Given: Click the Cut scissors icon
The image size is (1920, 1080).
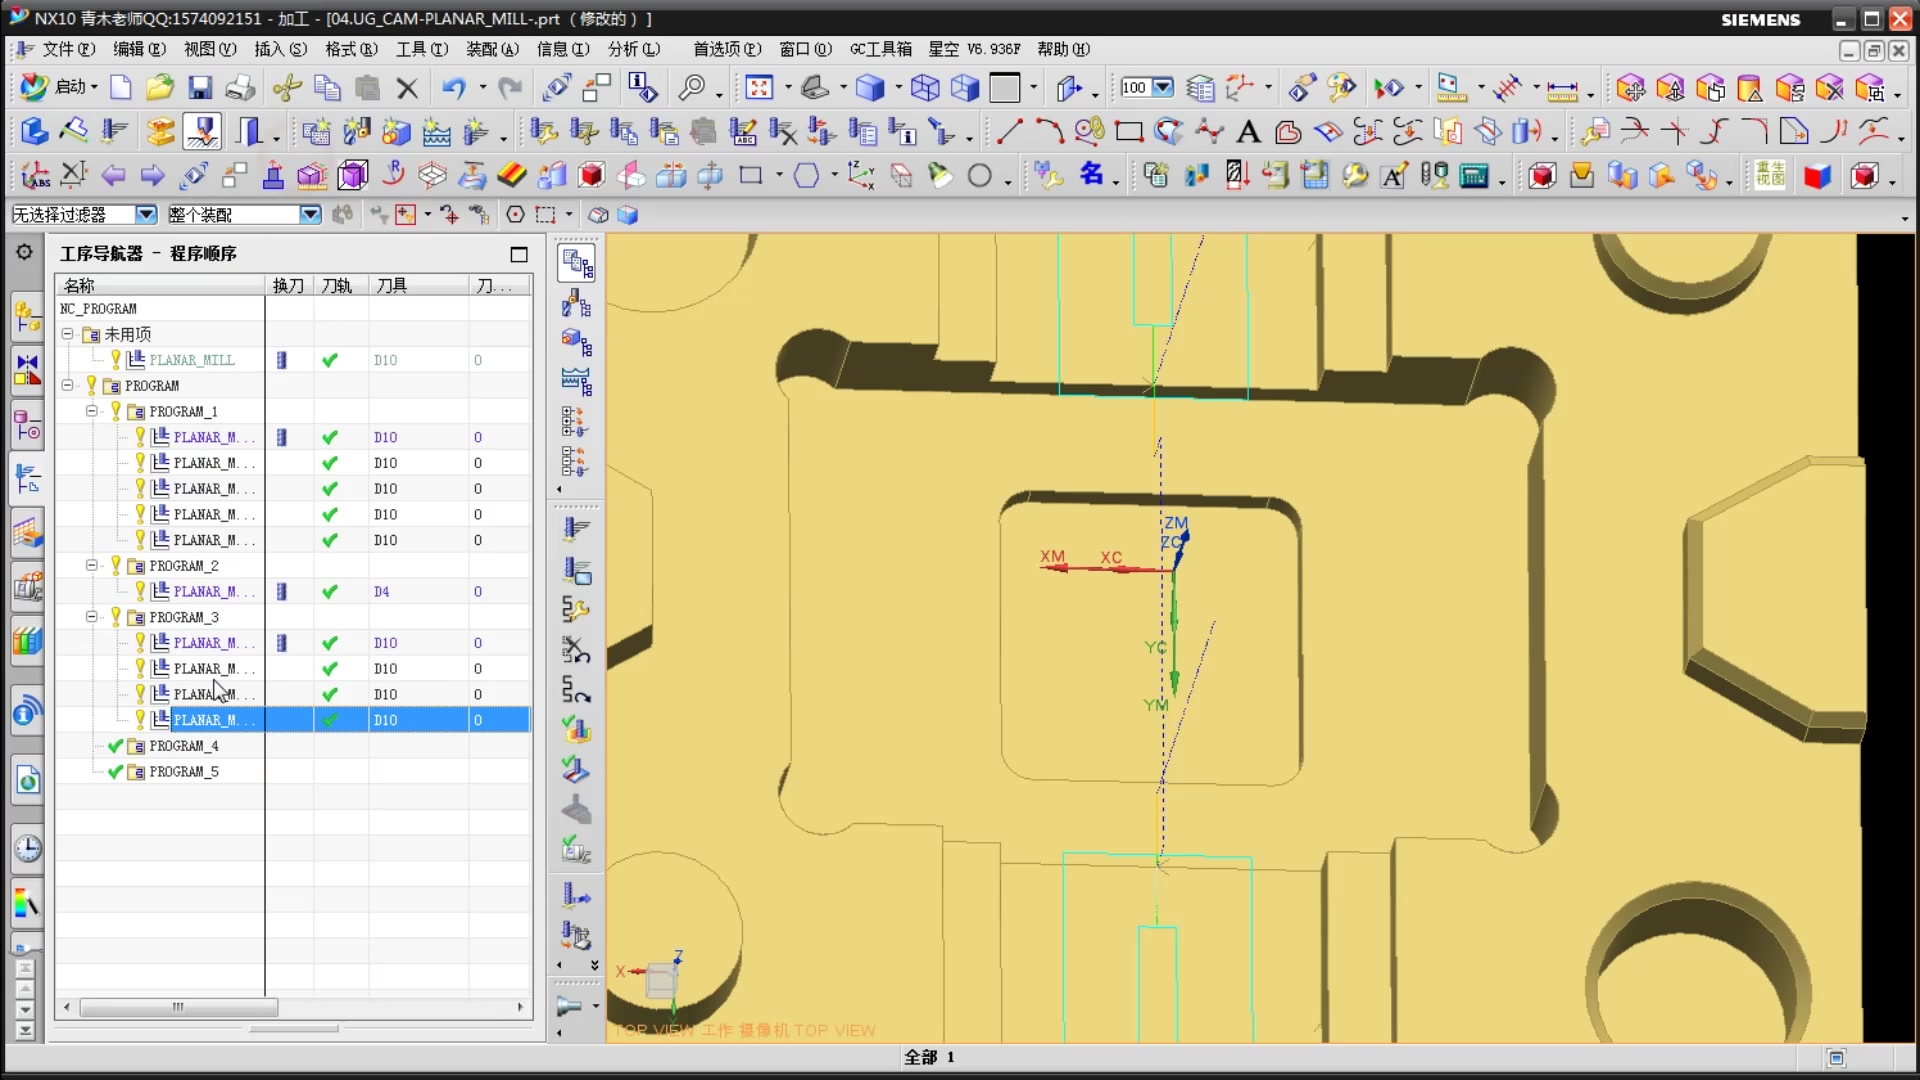Looking at the screenshot, I should (x=287, y=88).
